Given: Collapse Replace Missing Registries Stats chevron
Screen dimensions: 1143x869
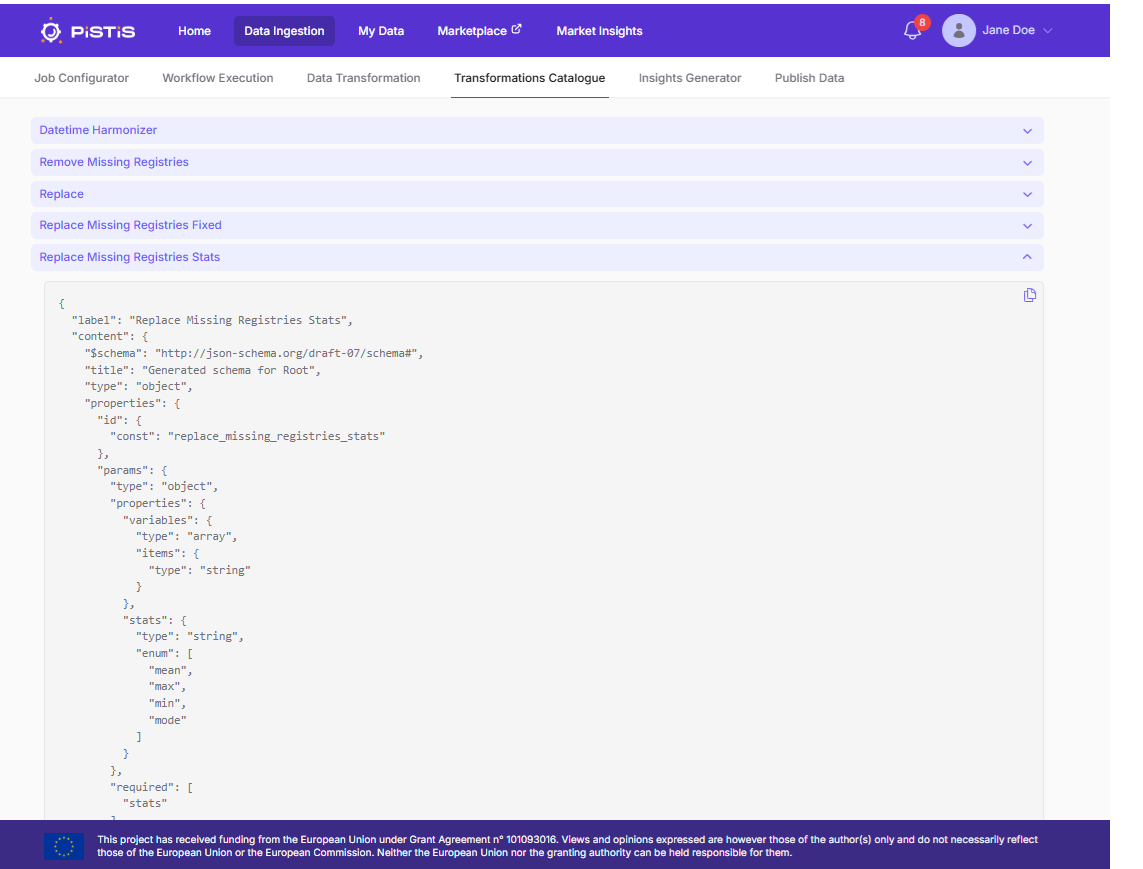Looking at the screenshot, I should coord(1027,257).
